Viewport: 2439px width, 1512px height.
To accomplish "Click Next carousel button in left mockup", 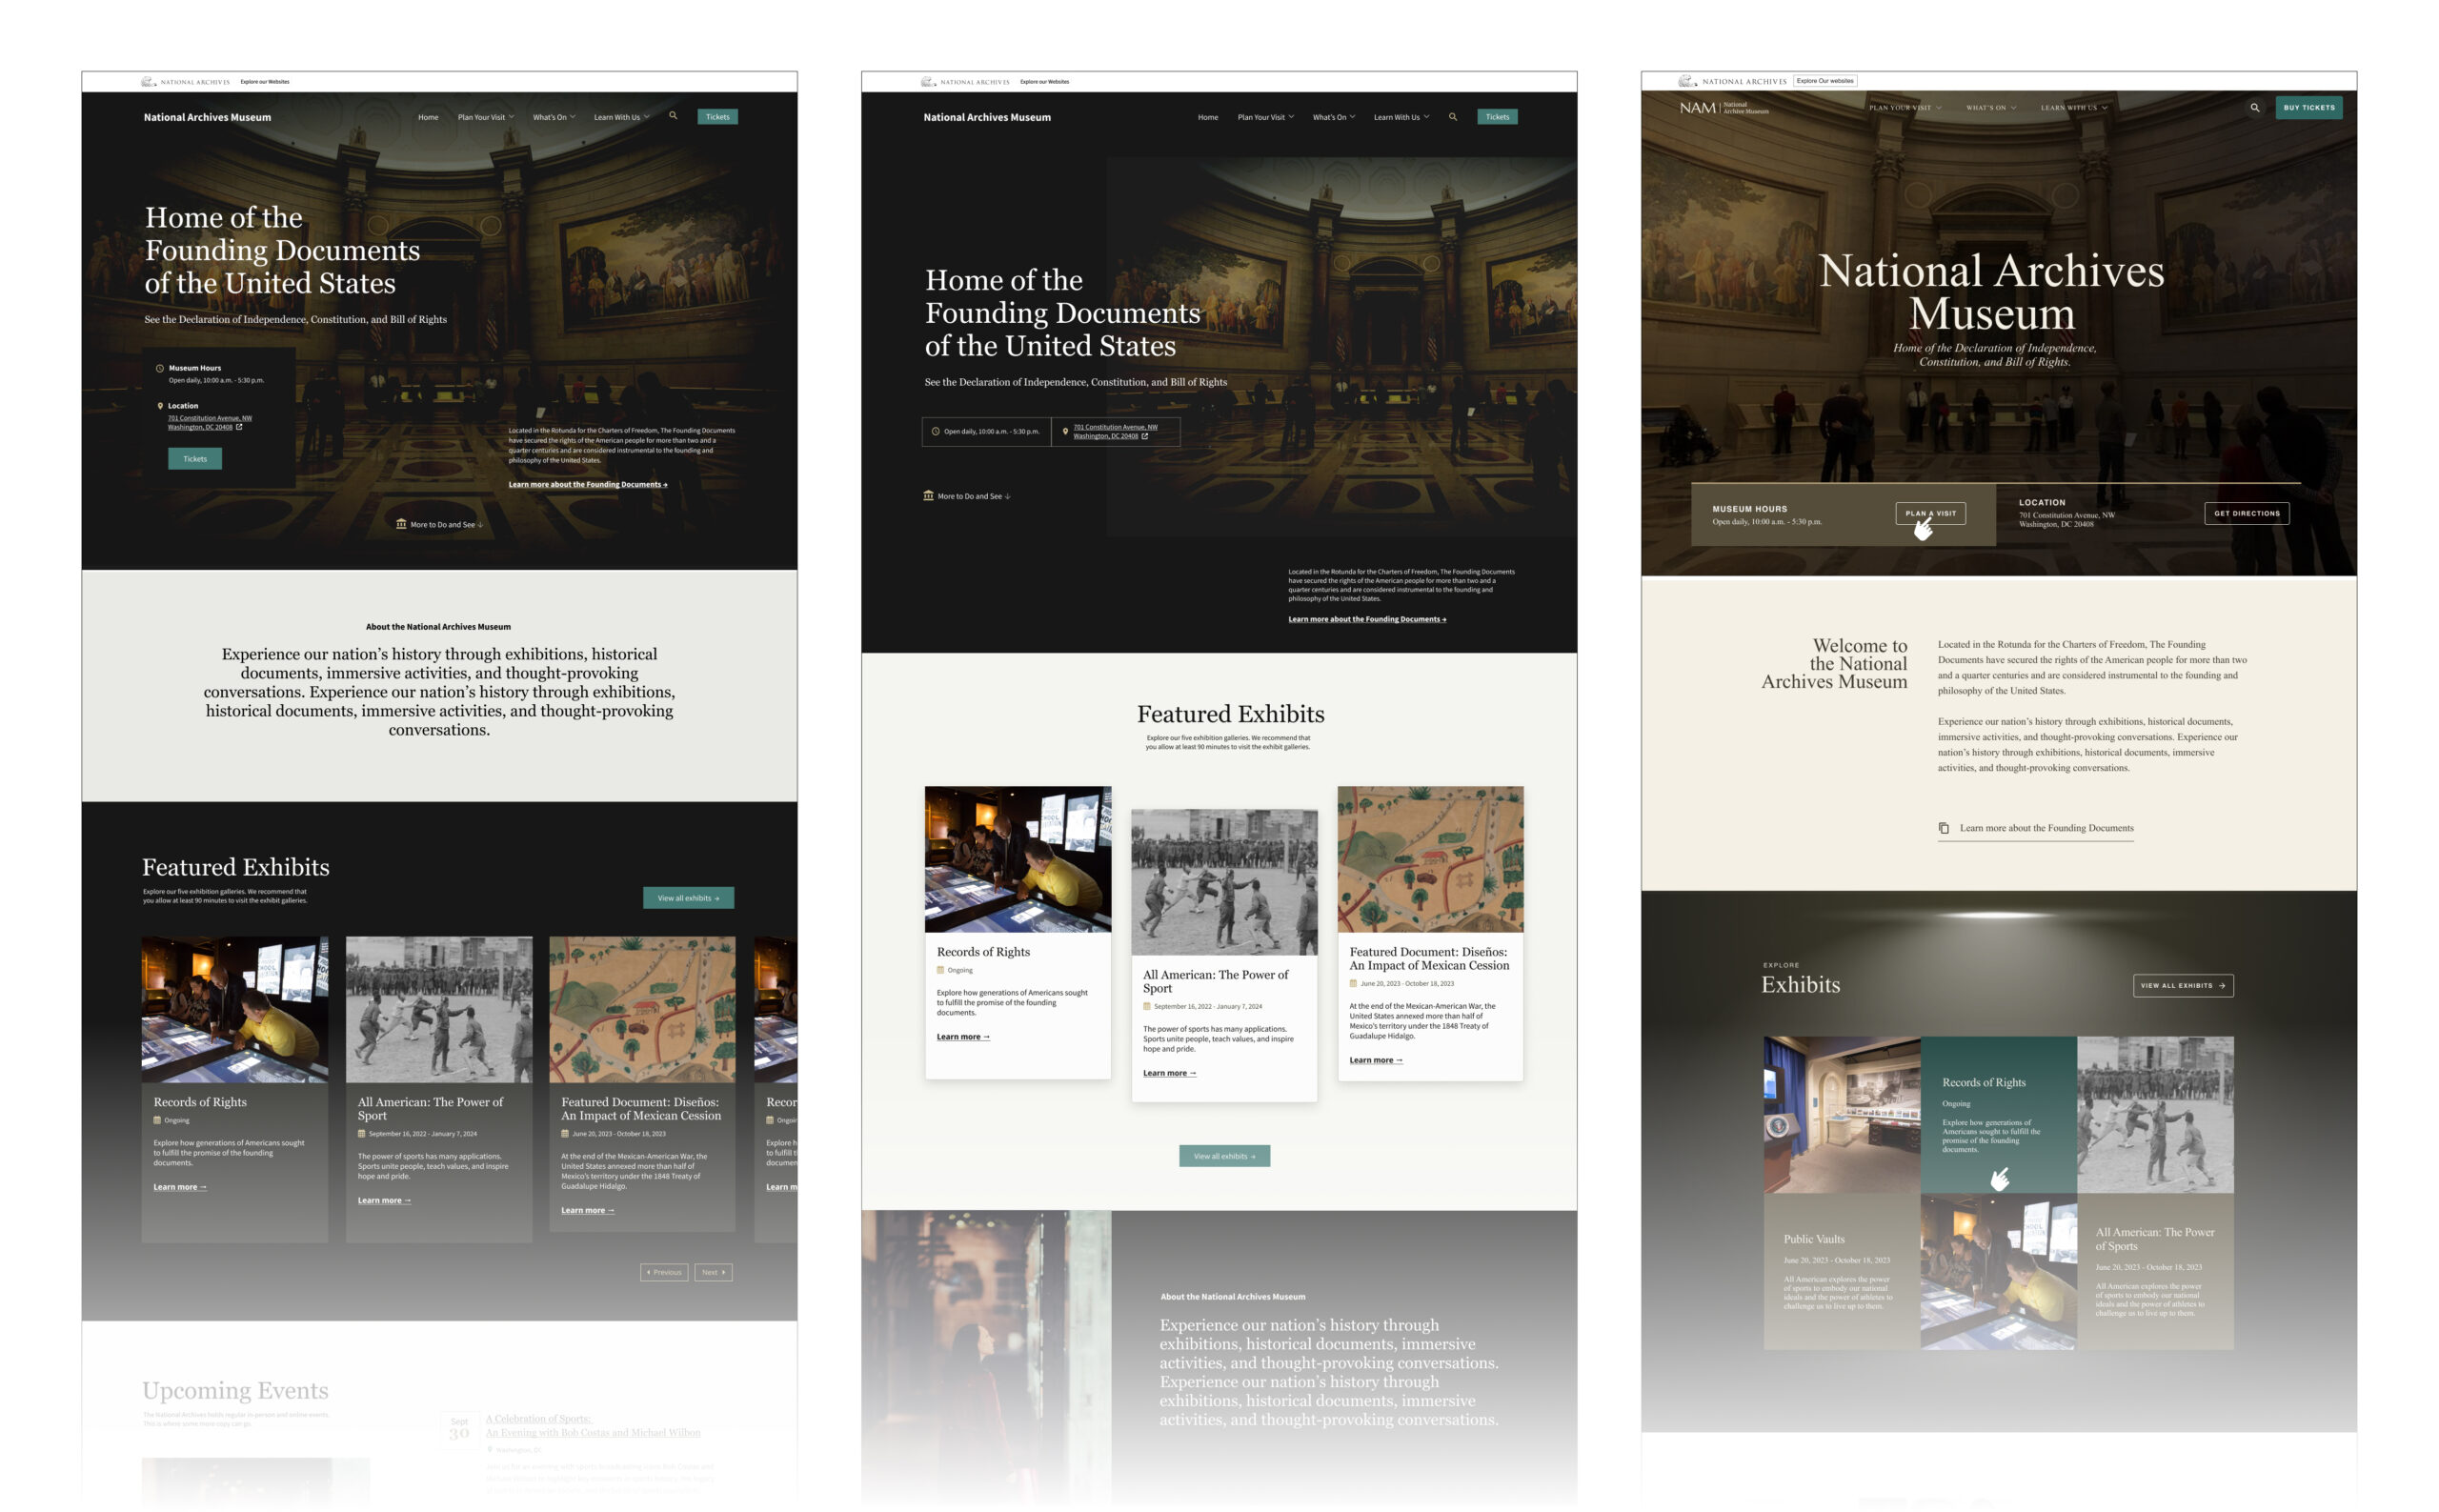I will click(713, 1273).
